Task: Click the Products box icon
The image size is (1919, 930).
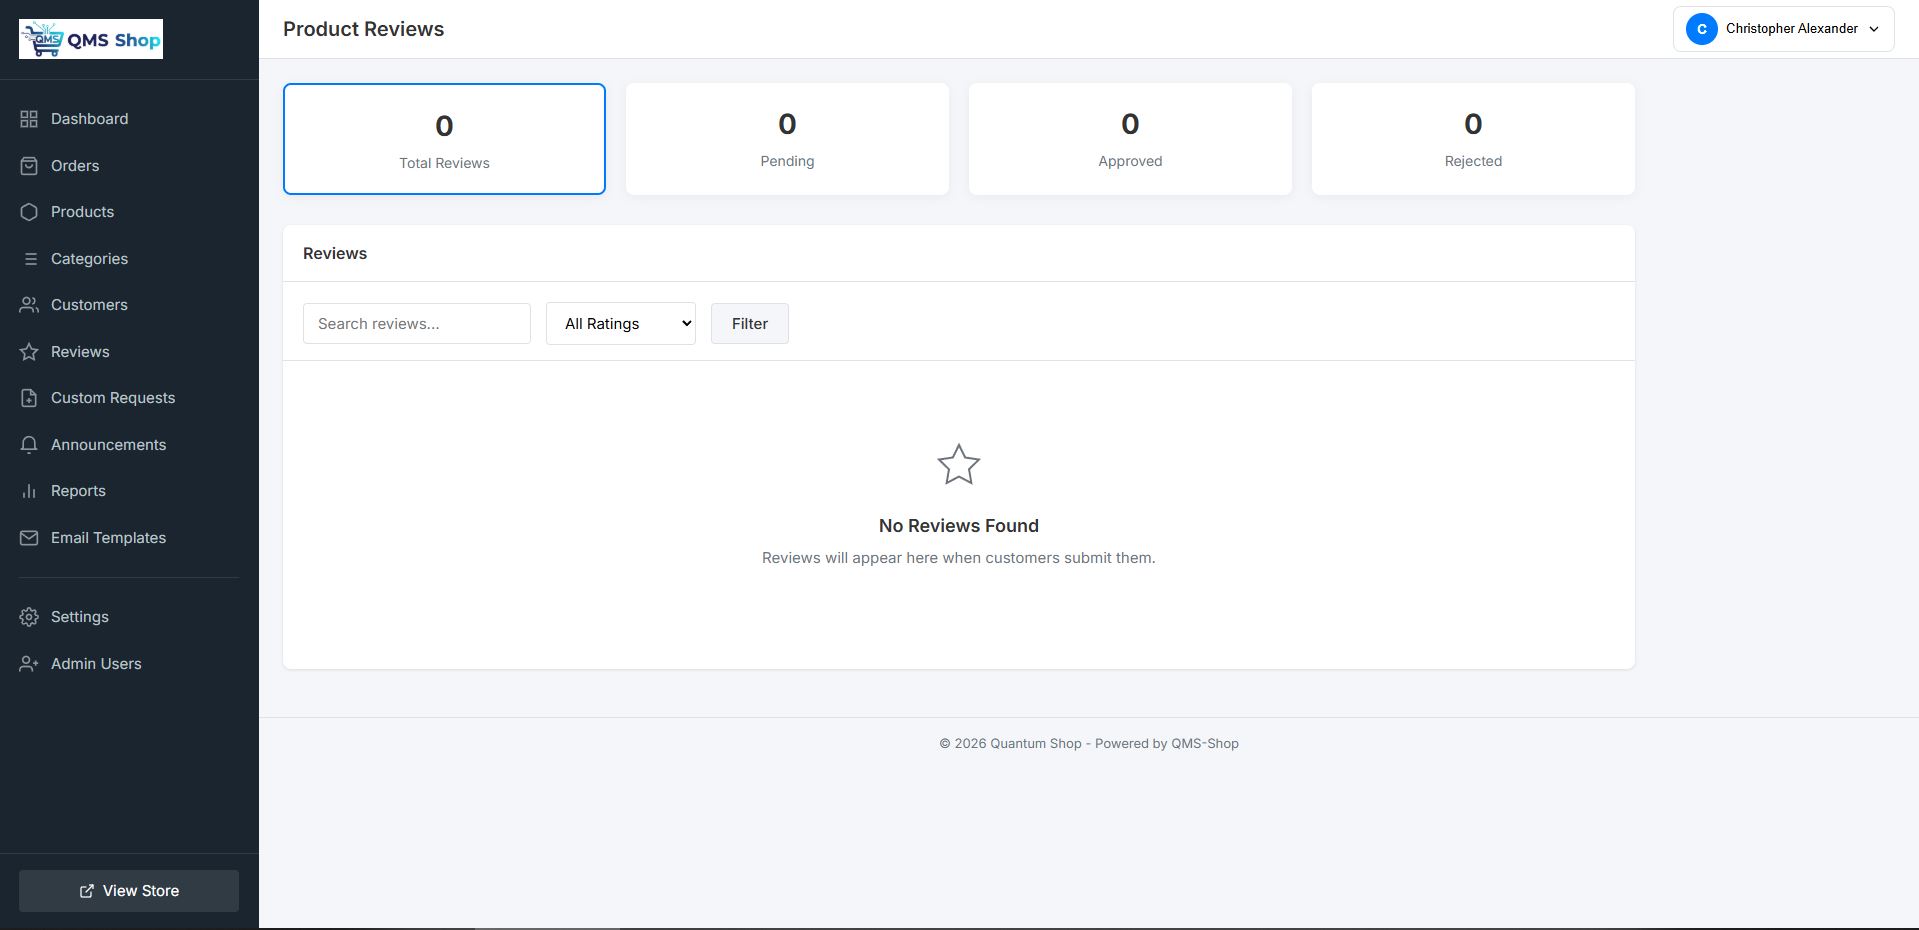Action: [29, 212]
